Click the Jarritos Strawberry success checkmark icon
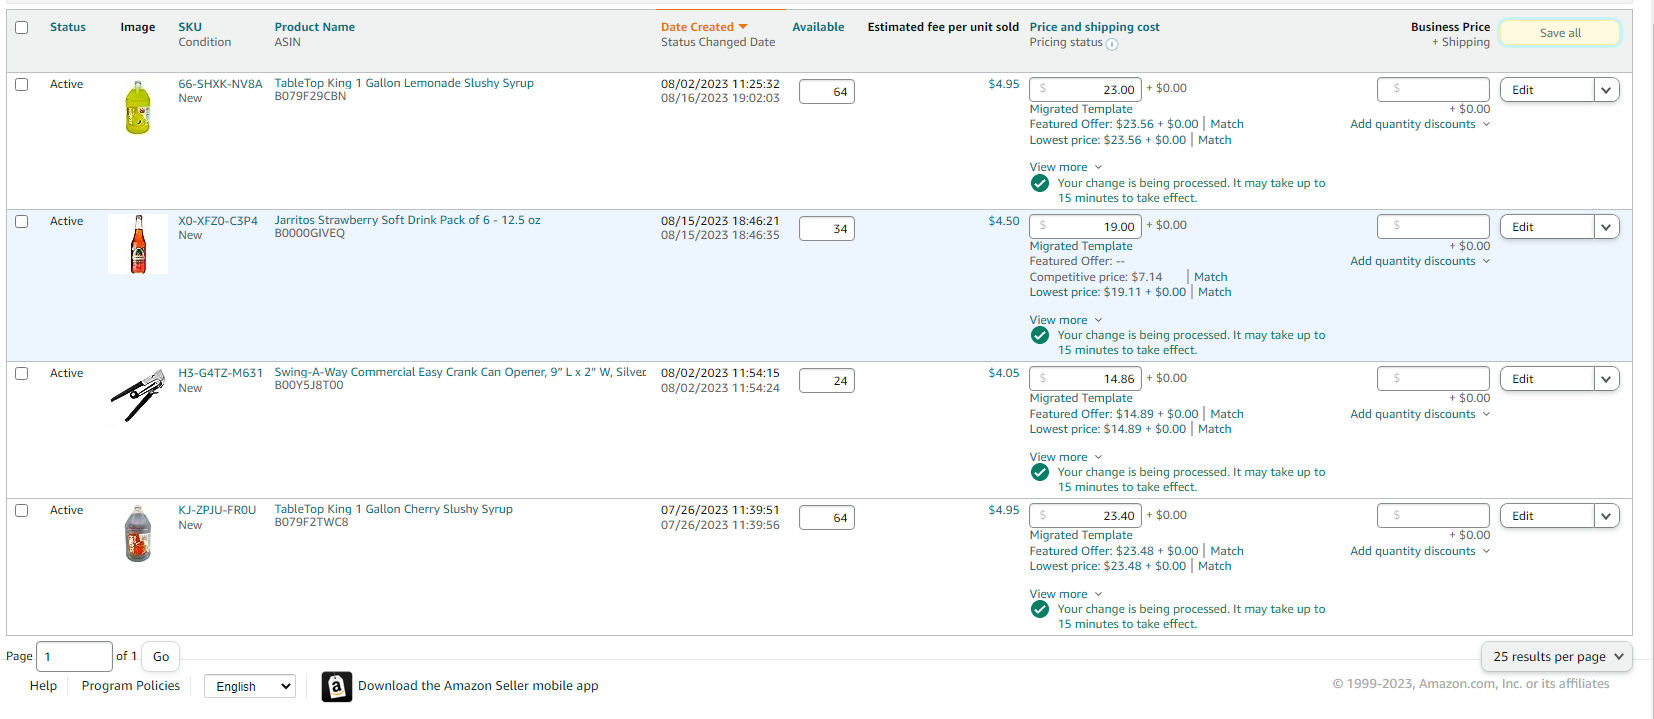This screenshot has height=719, width=1654. click(x=1040, y=336)
